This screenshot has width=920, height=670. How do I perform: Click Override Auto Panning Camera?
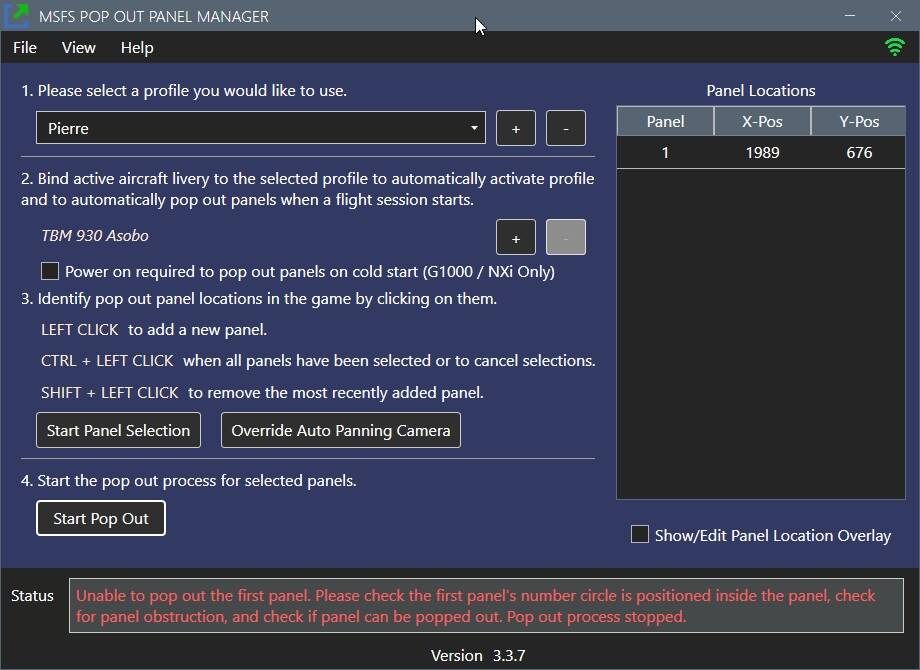(340, 430)
